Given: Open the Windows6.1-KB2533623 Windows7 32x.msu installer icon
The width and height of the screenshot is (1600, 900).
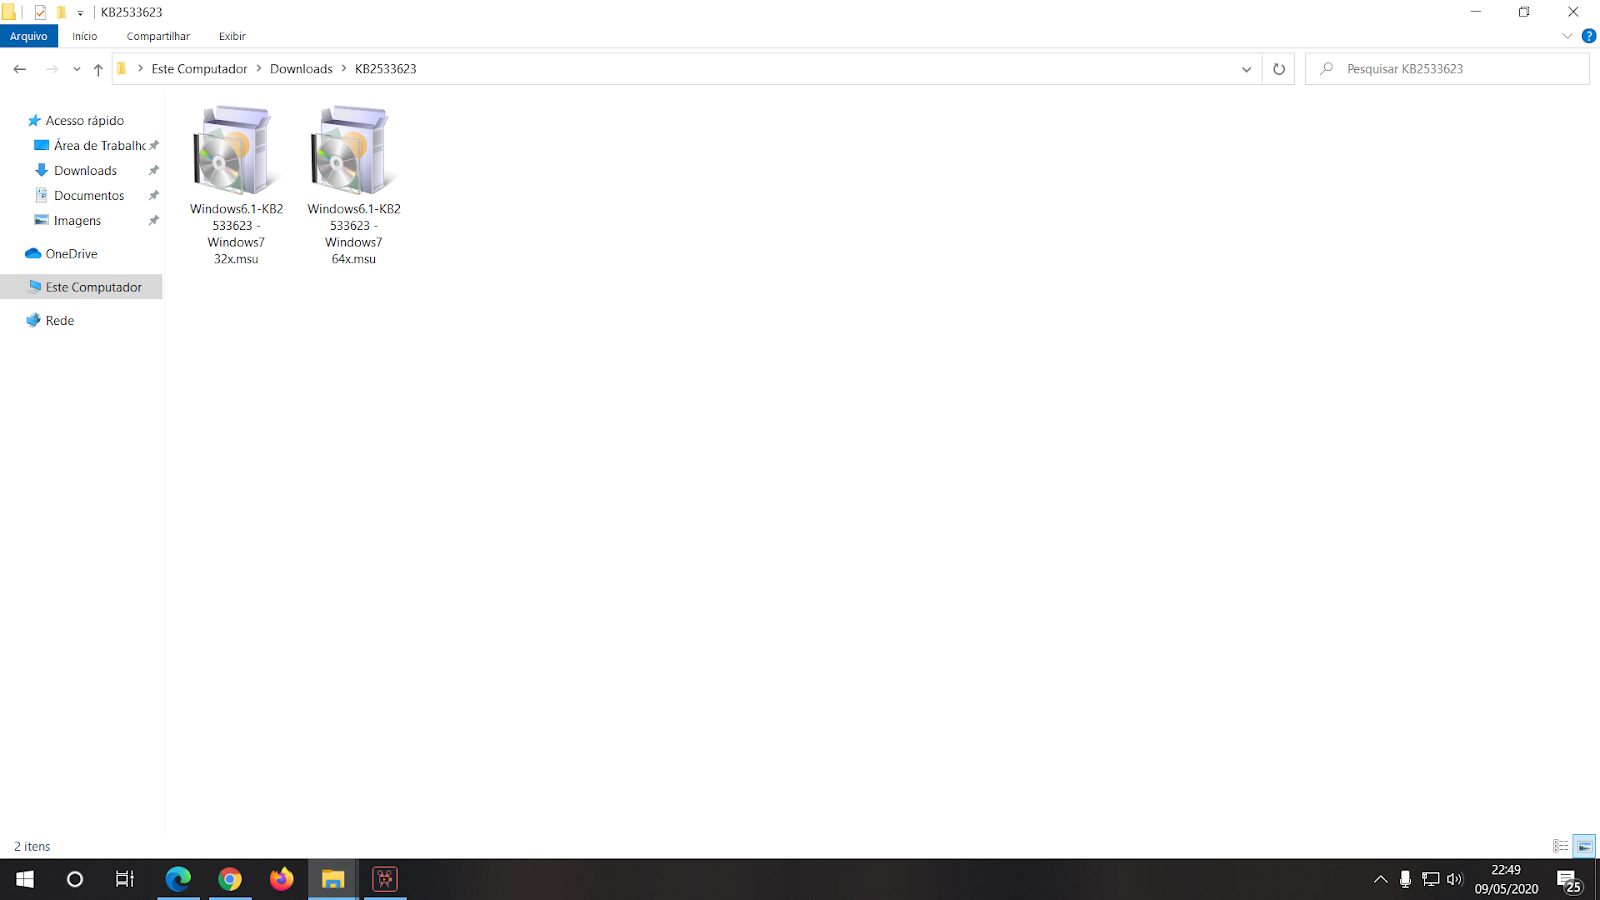Looking at the screenshot, I should 236,150.
